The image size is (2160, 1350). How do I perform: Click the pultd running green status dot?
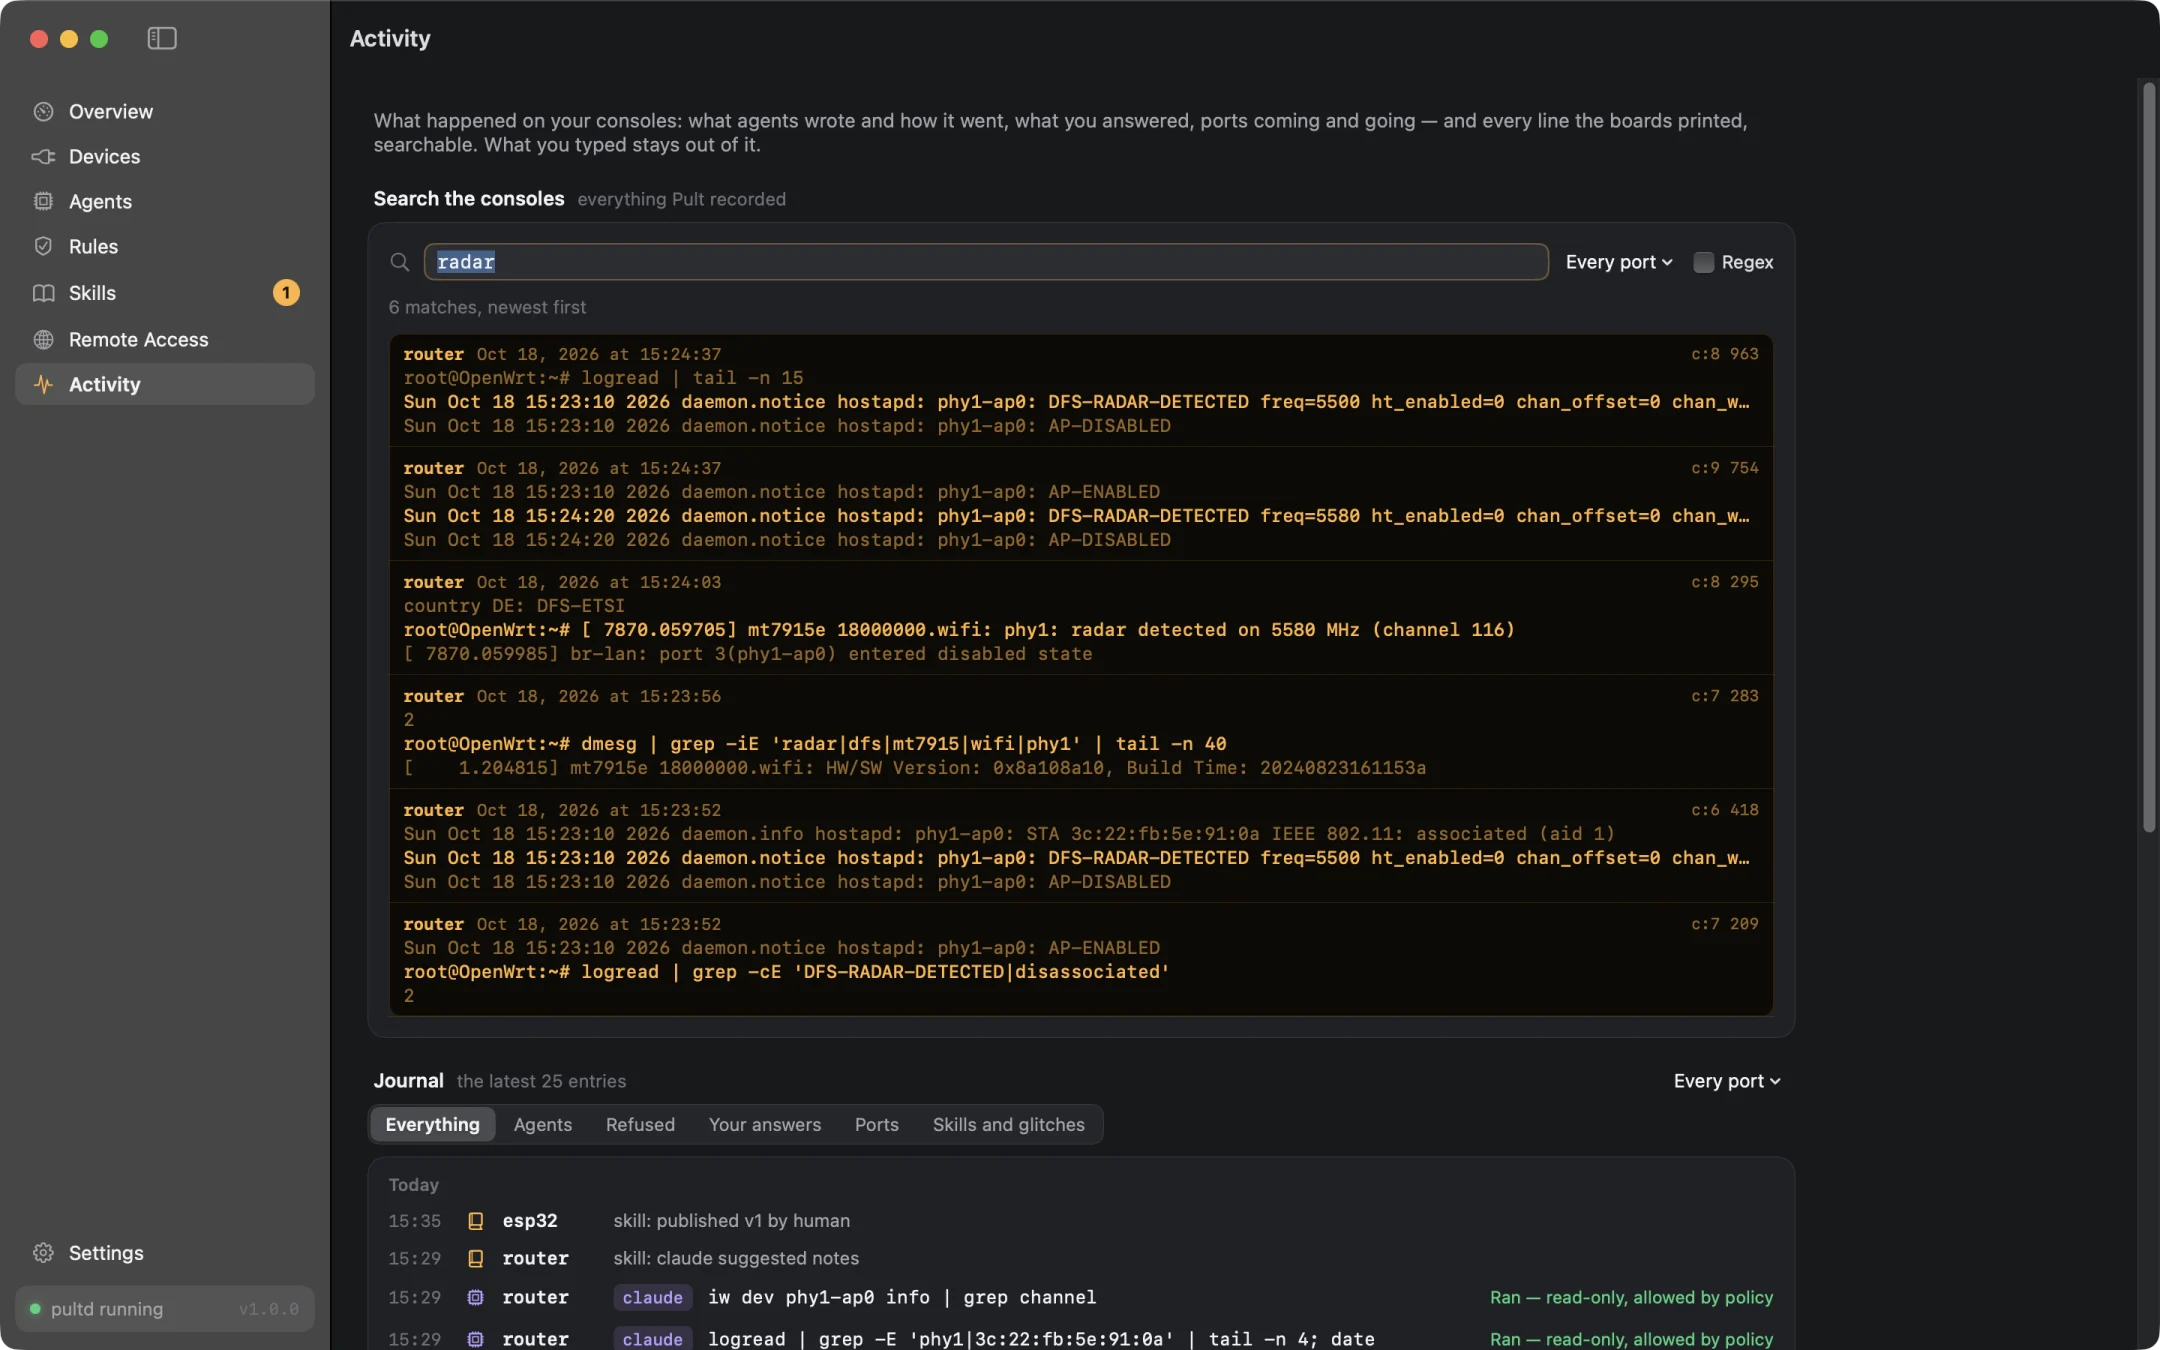click(x=36, y=1309)
